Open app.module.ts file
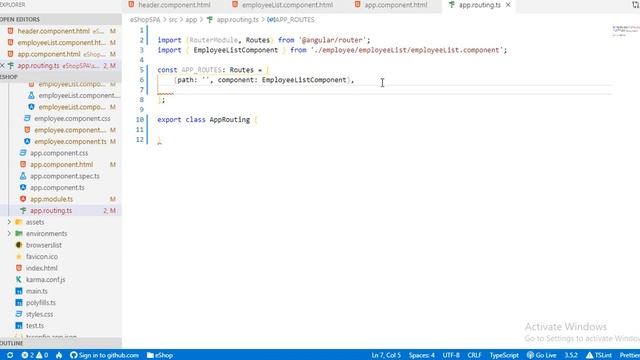 coord(51,199)
